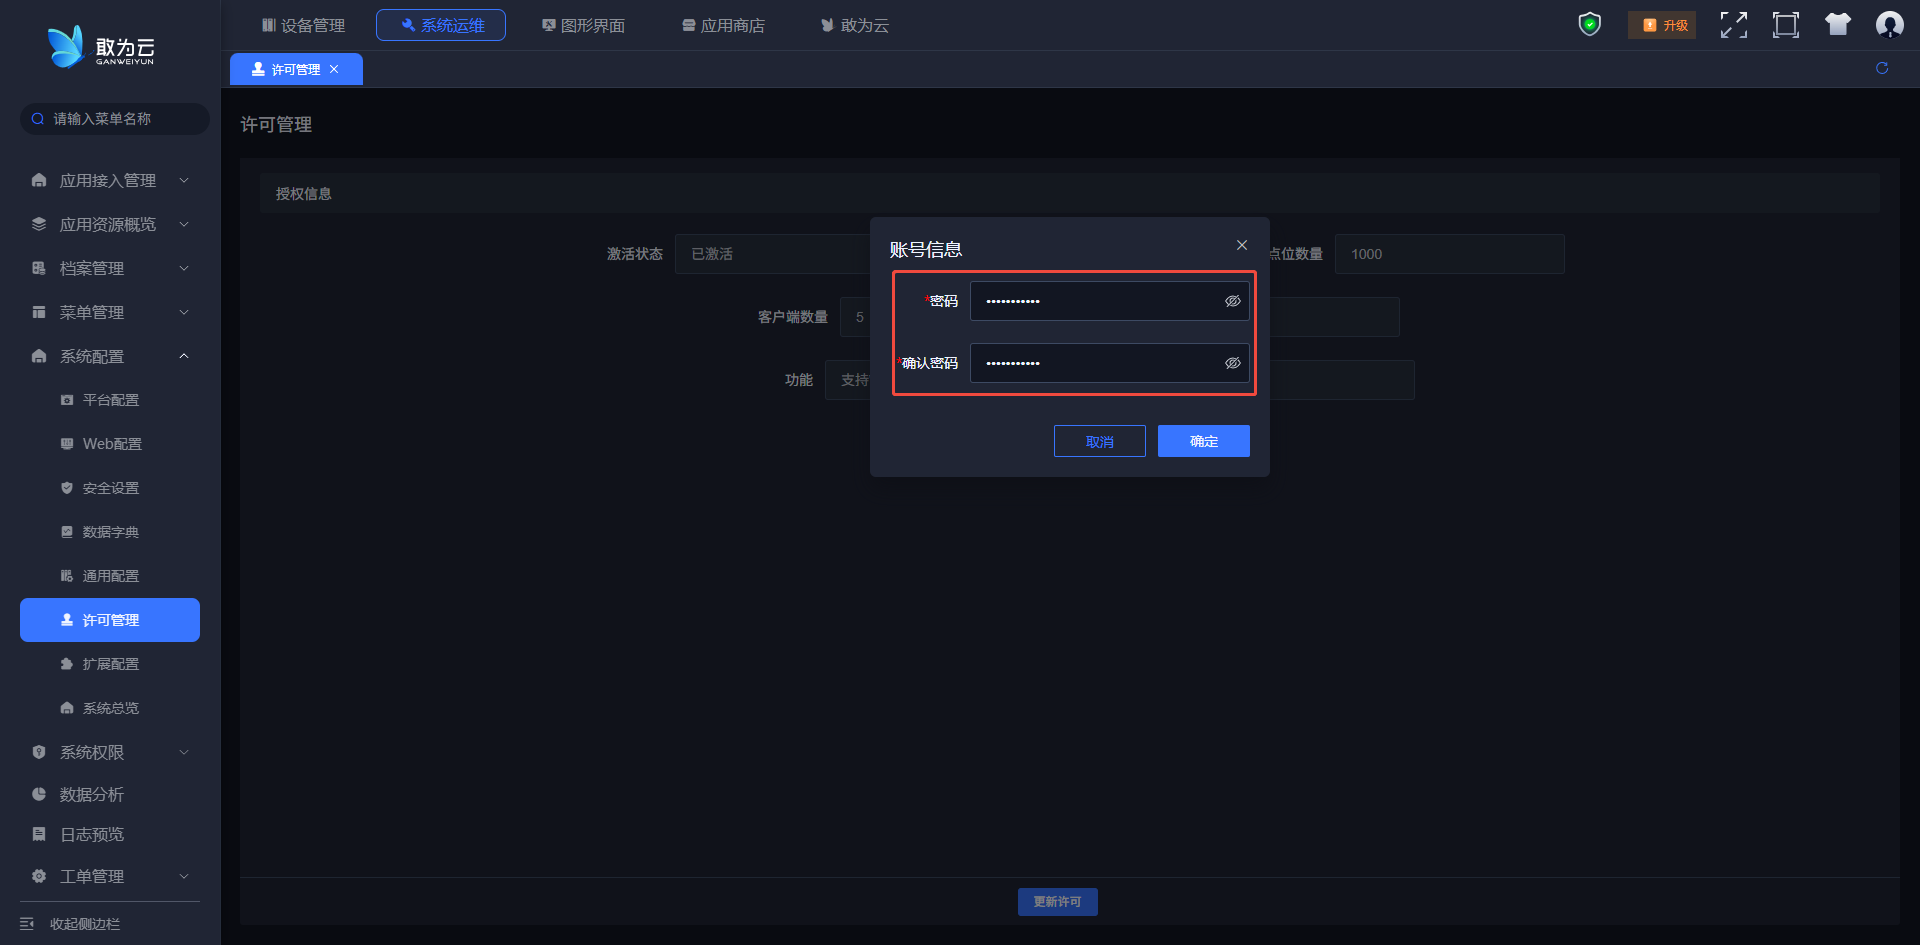Click the 档案管理 icon in sidebar
1920x945 pixels.
coord(39,269)
